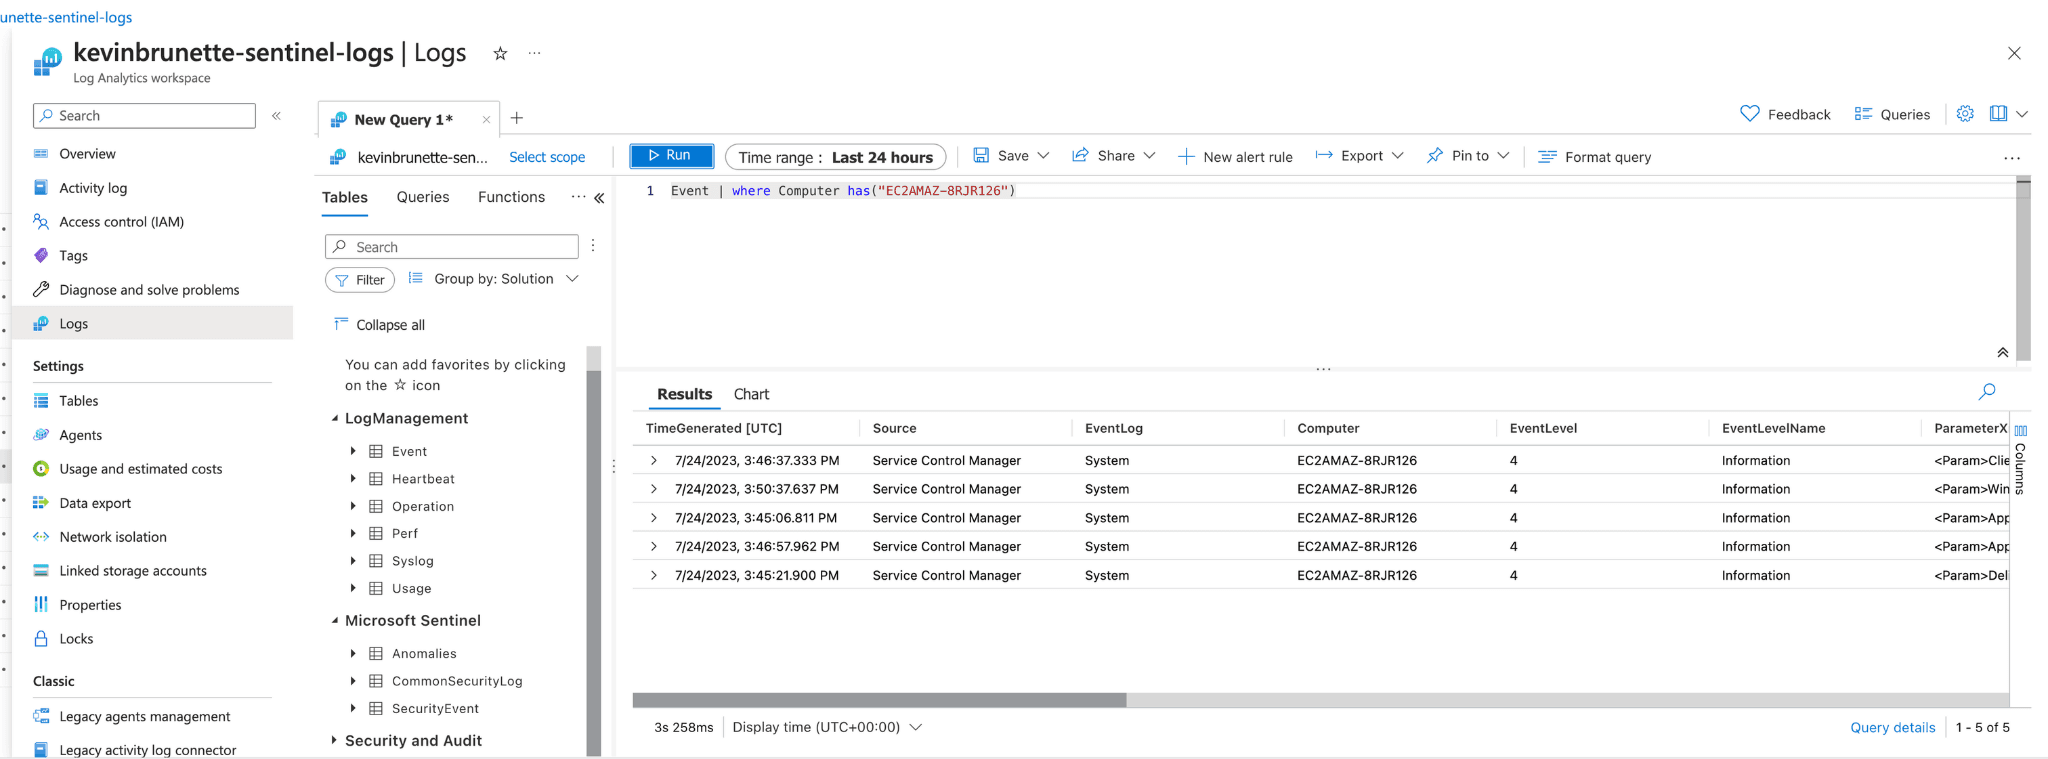The height and width of the screenshot is (759, 2048).
Task: Open the settings gear icon
Action: (x=1965, y=114)
